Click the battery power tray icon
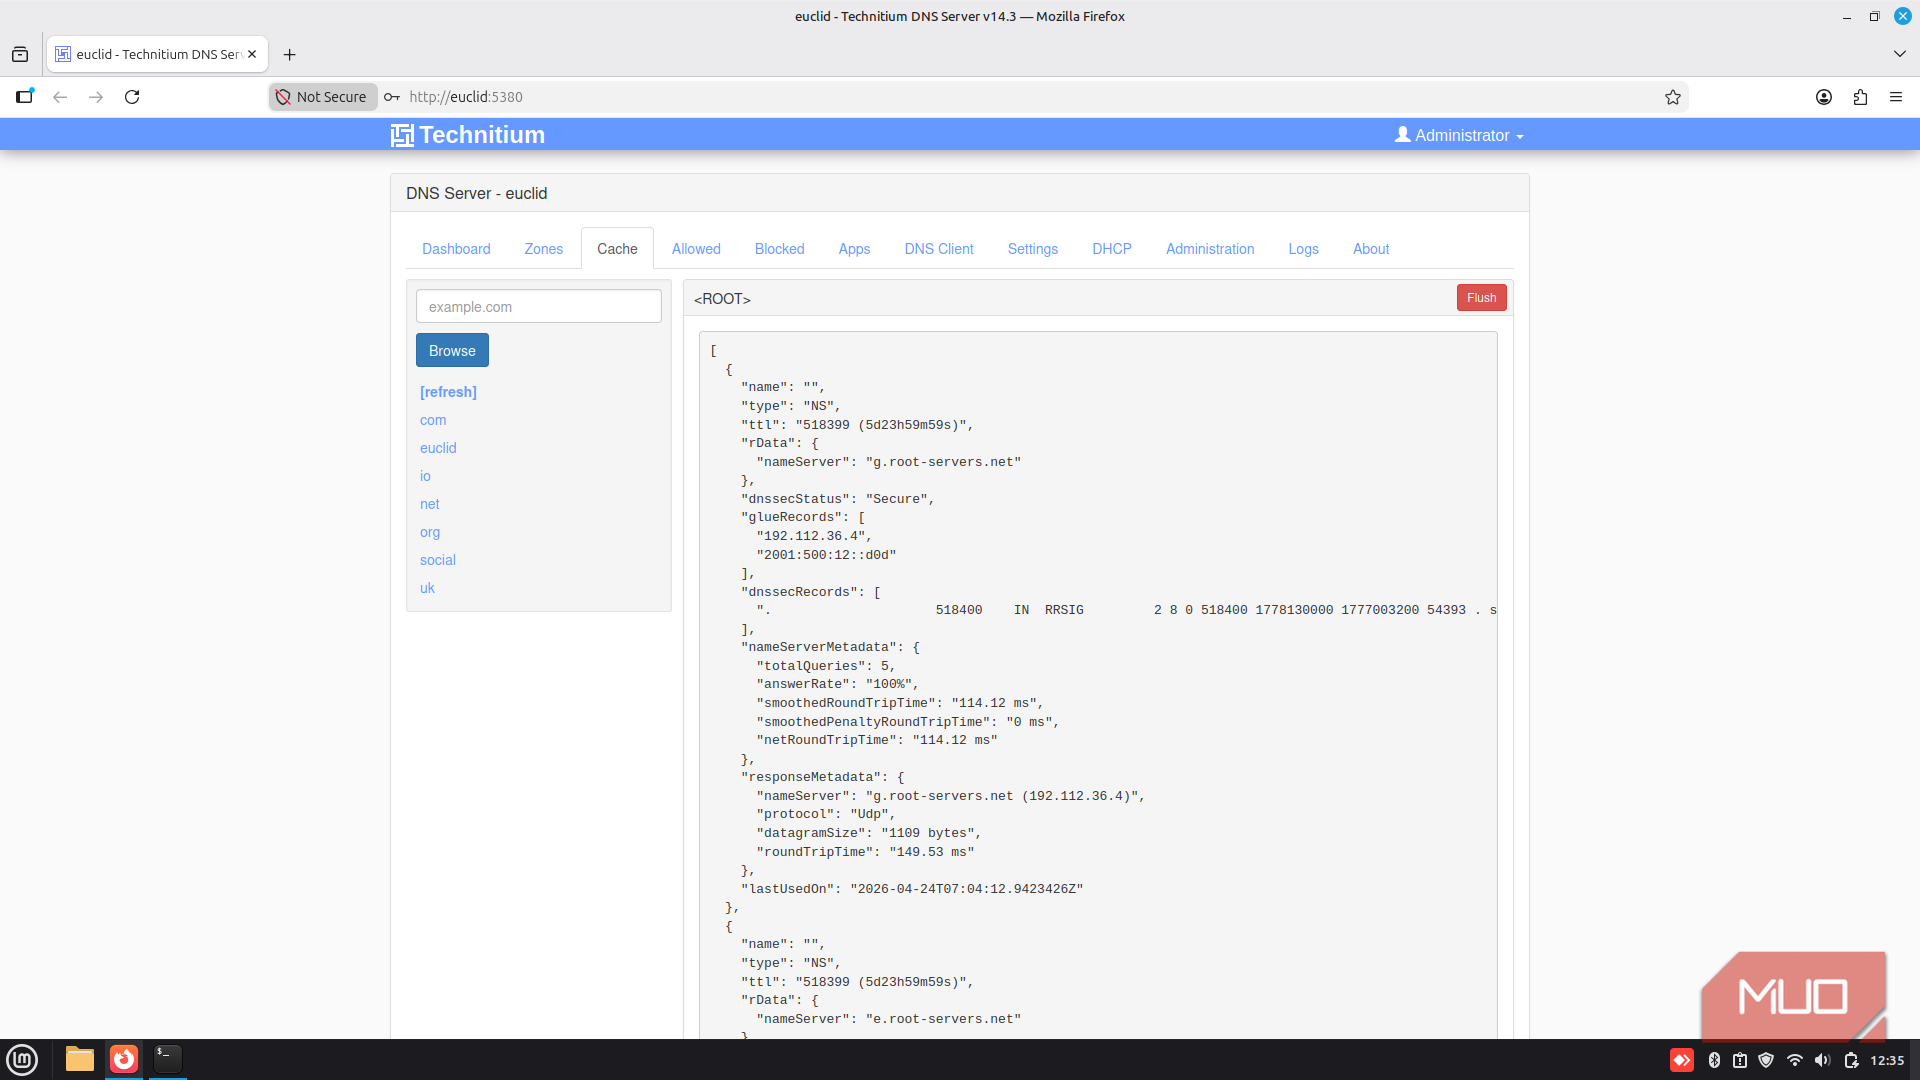 [x=1851, y=1060]
